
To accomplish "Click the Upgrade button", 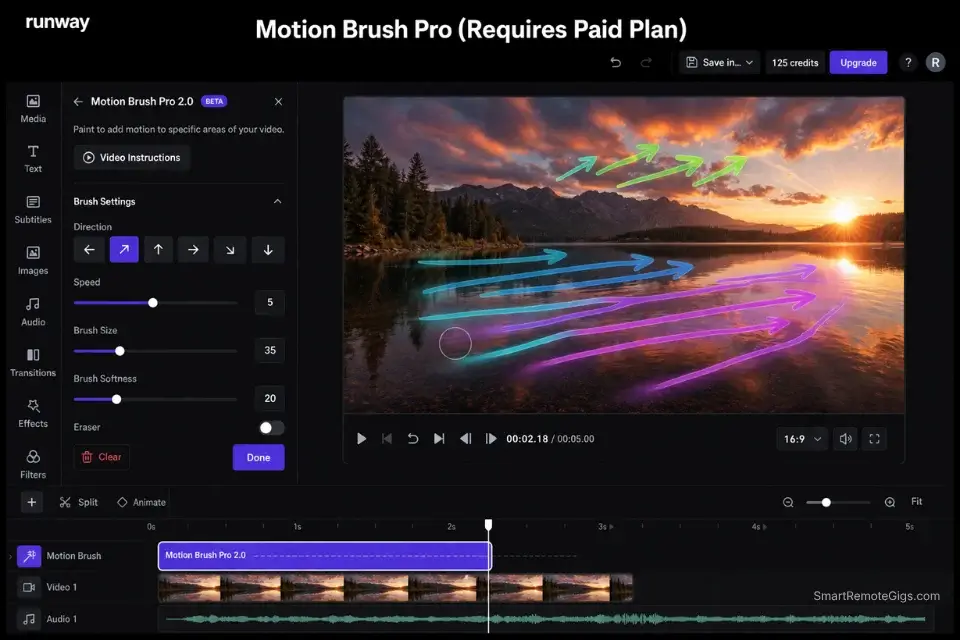I will (x=858, y=62).
